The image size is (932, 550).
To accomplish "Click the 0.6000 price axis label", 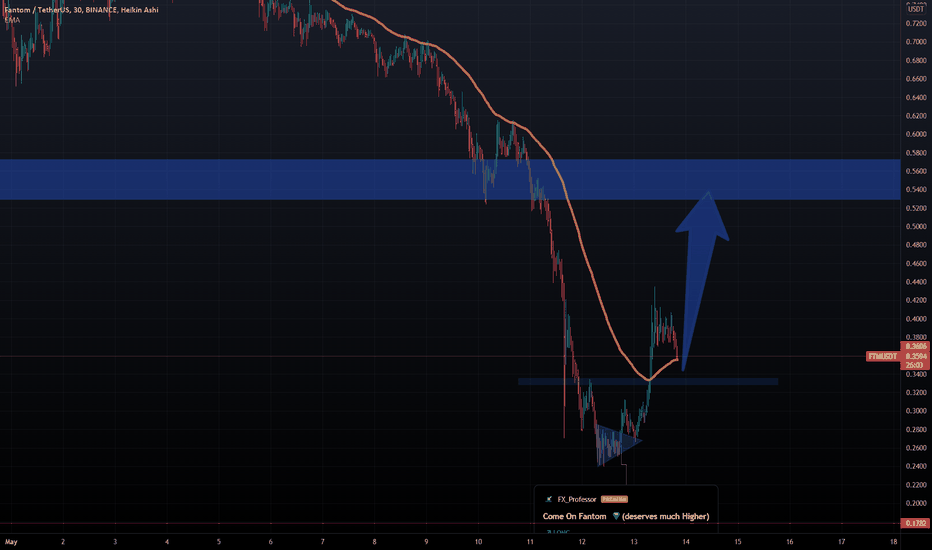I will (x=916, y=134).
